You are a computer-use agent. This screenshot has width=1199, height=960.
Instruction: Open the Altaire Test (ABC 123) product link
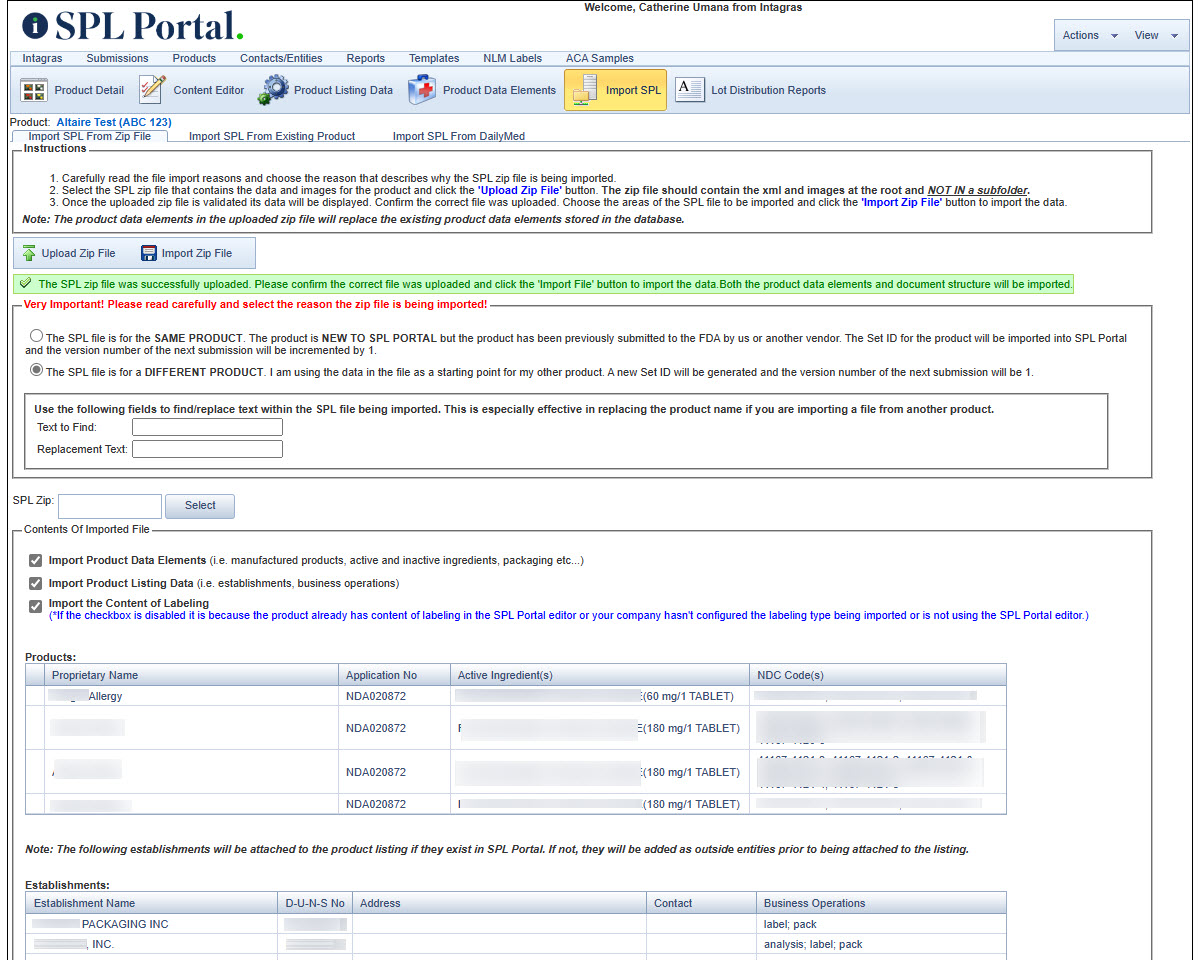tap(114, 122)
